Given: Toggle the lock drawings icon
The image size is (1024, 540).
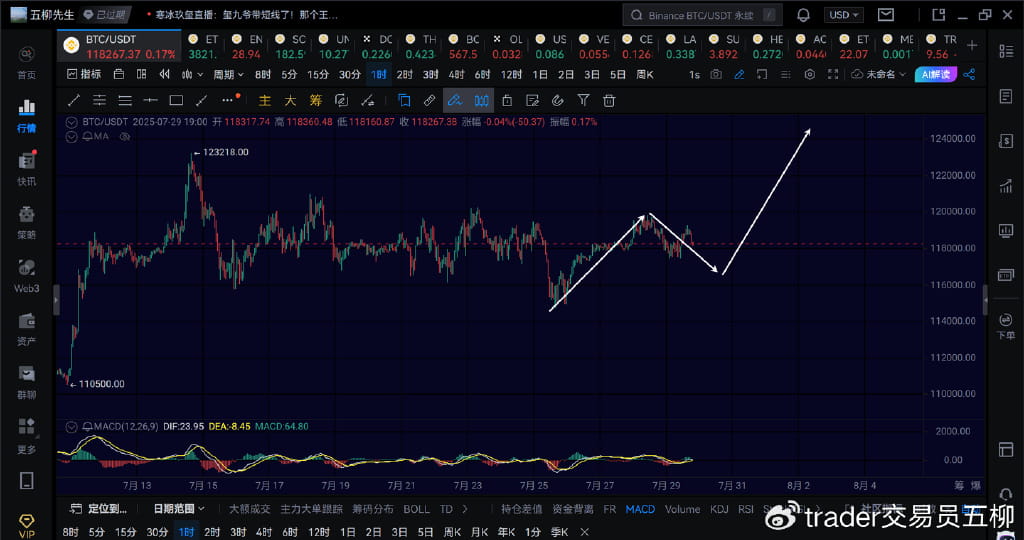Looking at the screenshot, I should (x=507, y=100).
